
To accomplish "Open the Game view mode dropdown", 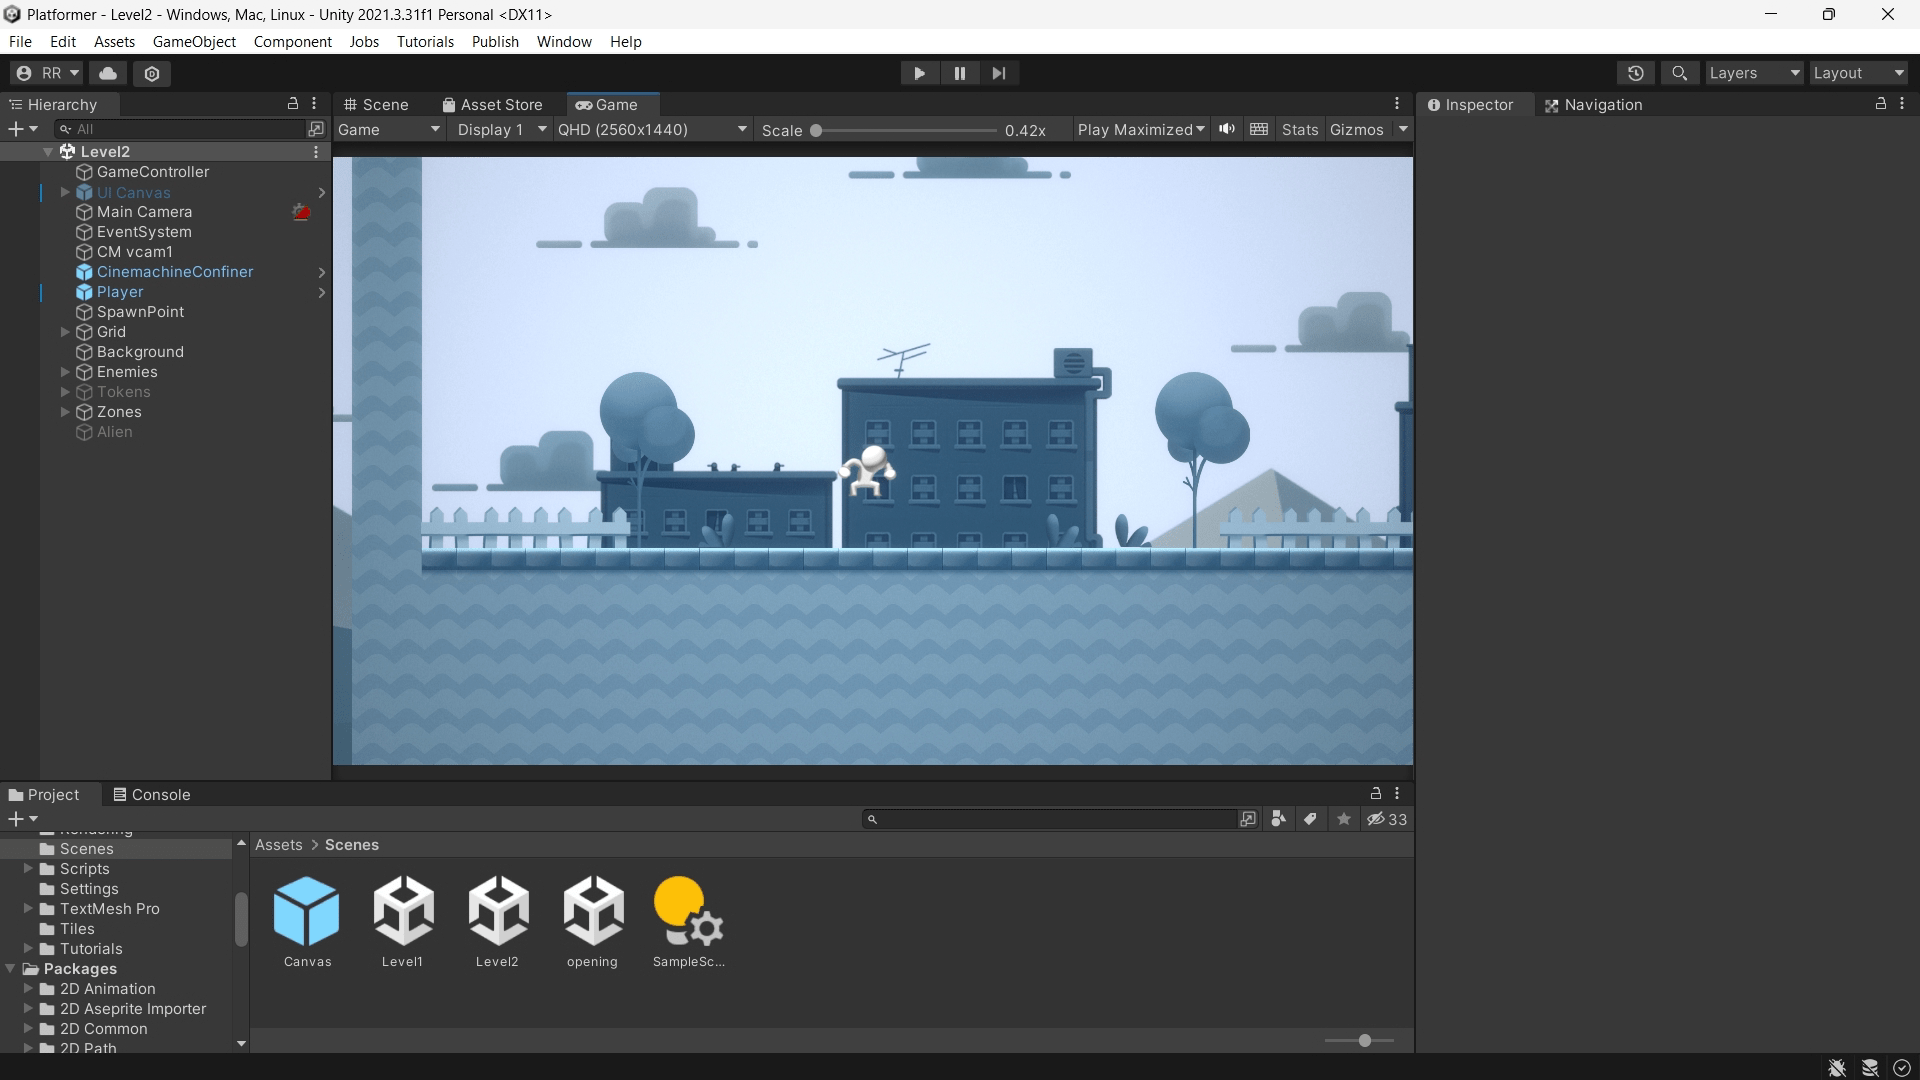I will pyautogui.click(x=388, y=130).
